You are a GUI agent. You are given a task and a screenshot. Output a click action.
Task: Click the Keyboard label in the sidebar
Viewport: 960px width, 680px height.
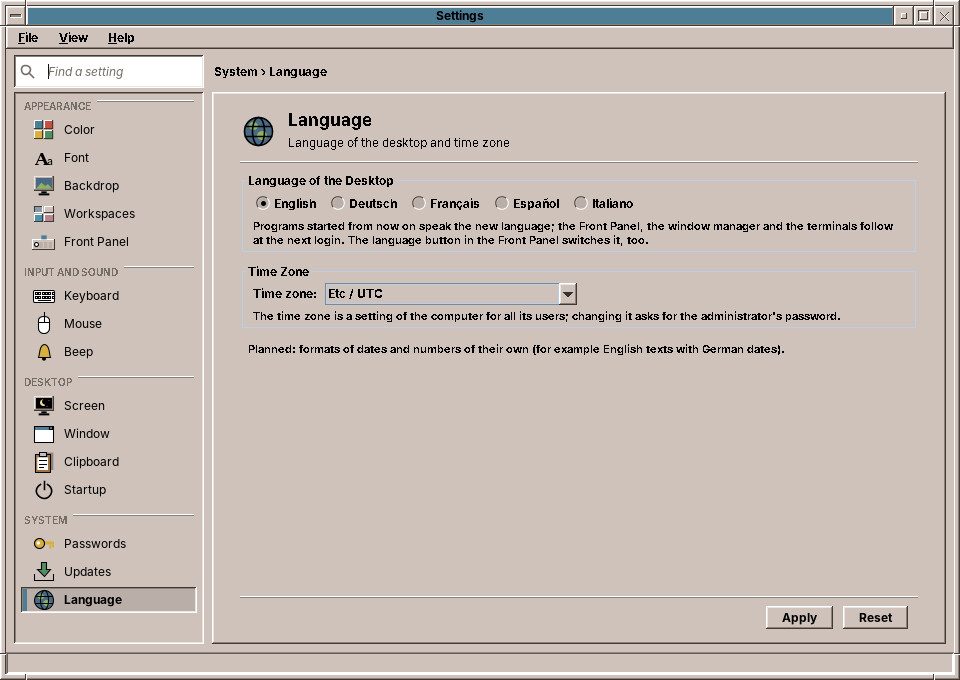tap(91, 296)
